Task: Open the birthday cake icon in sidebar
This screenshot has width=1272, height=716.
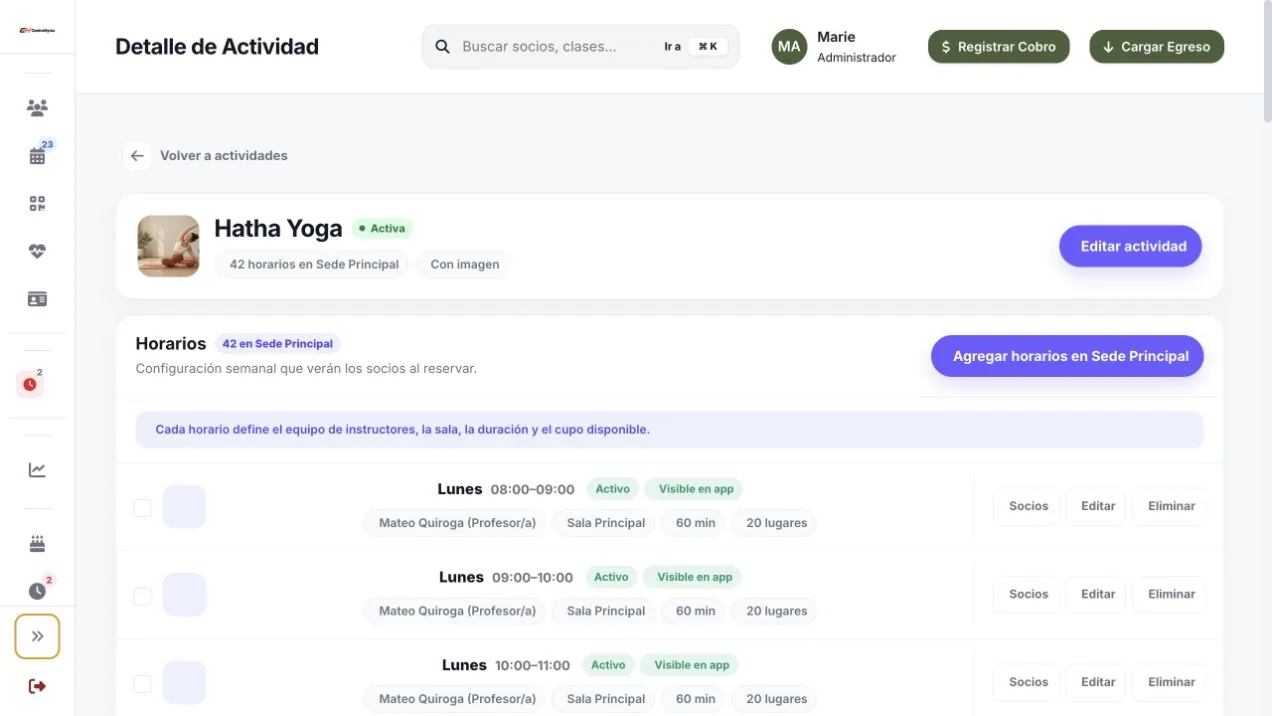Action: pyautogui.click(x=37, y=544)
